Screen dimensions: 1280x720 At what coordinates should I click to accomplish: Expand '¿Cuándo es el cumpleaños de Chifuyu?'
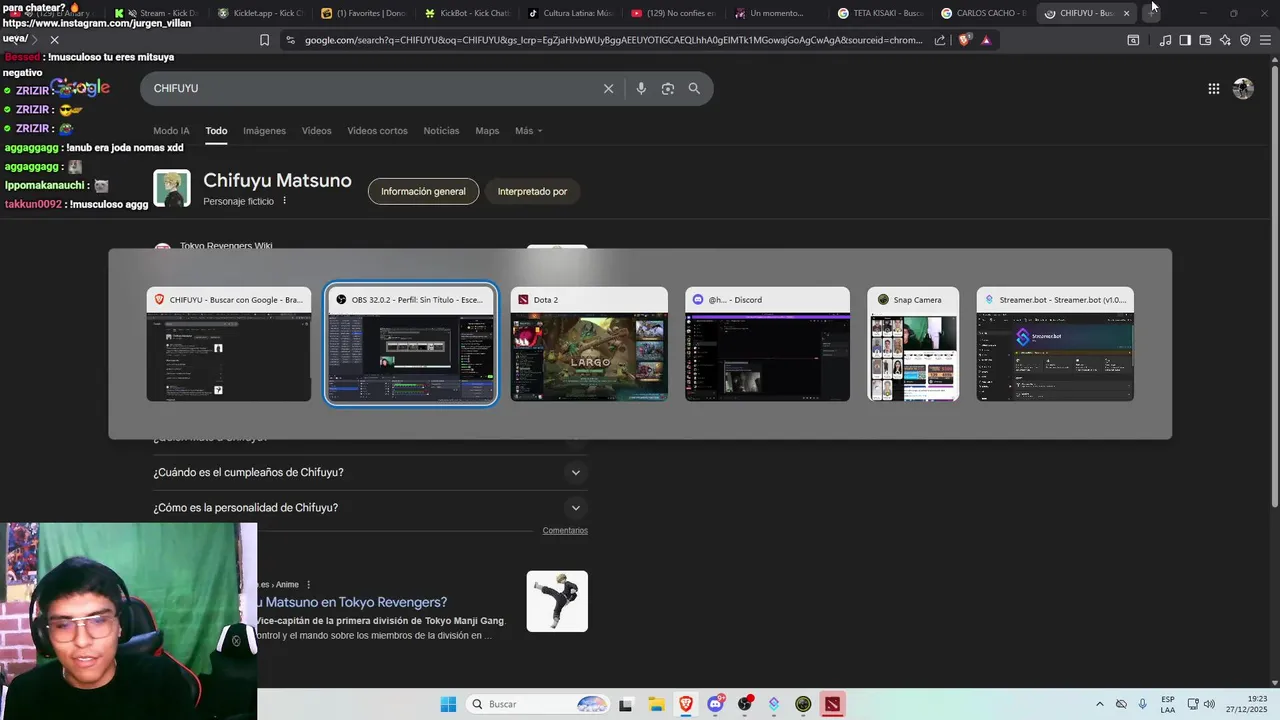point(370,472)
